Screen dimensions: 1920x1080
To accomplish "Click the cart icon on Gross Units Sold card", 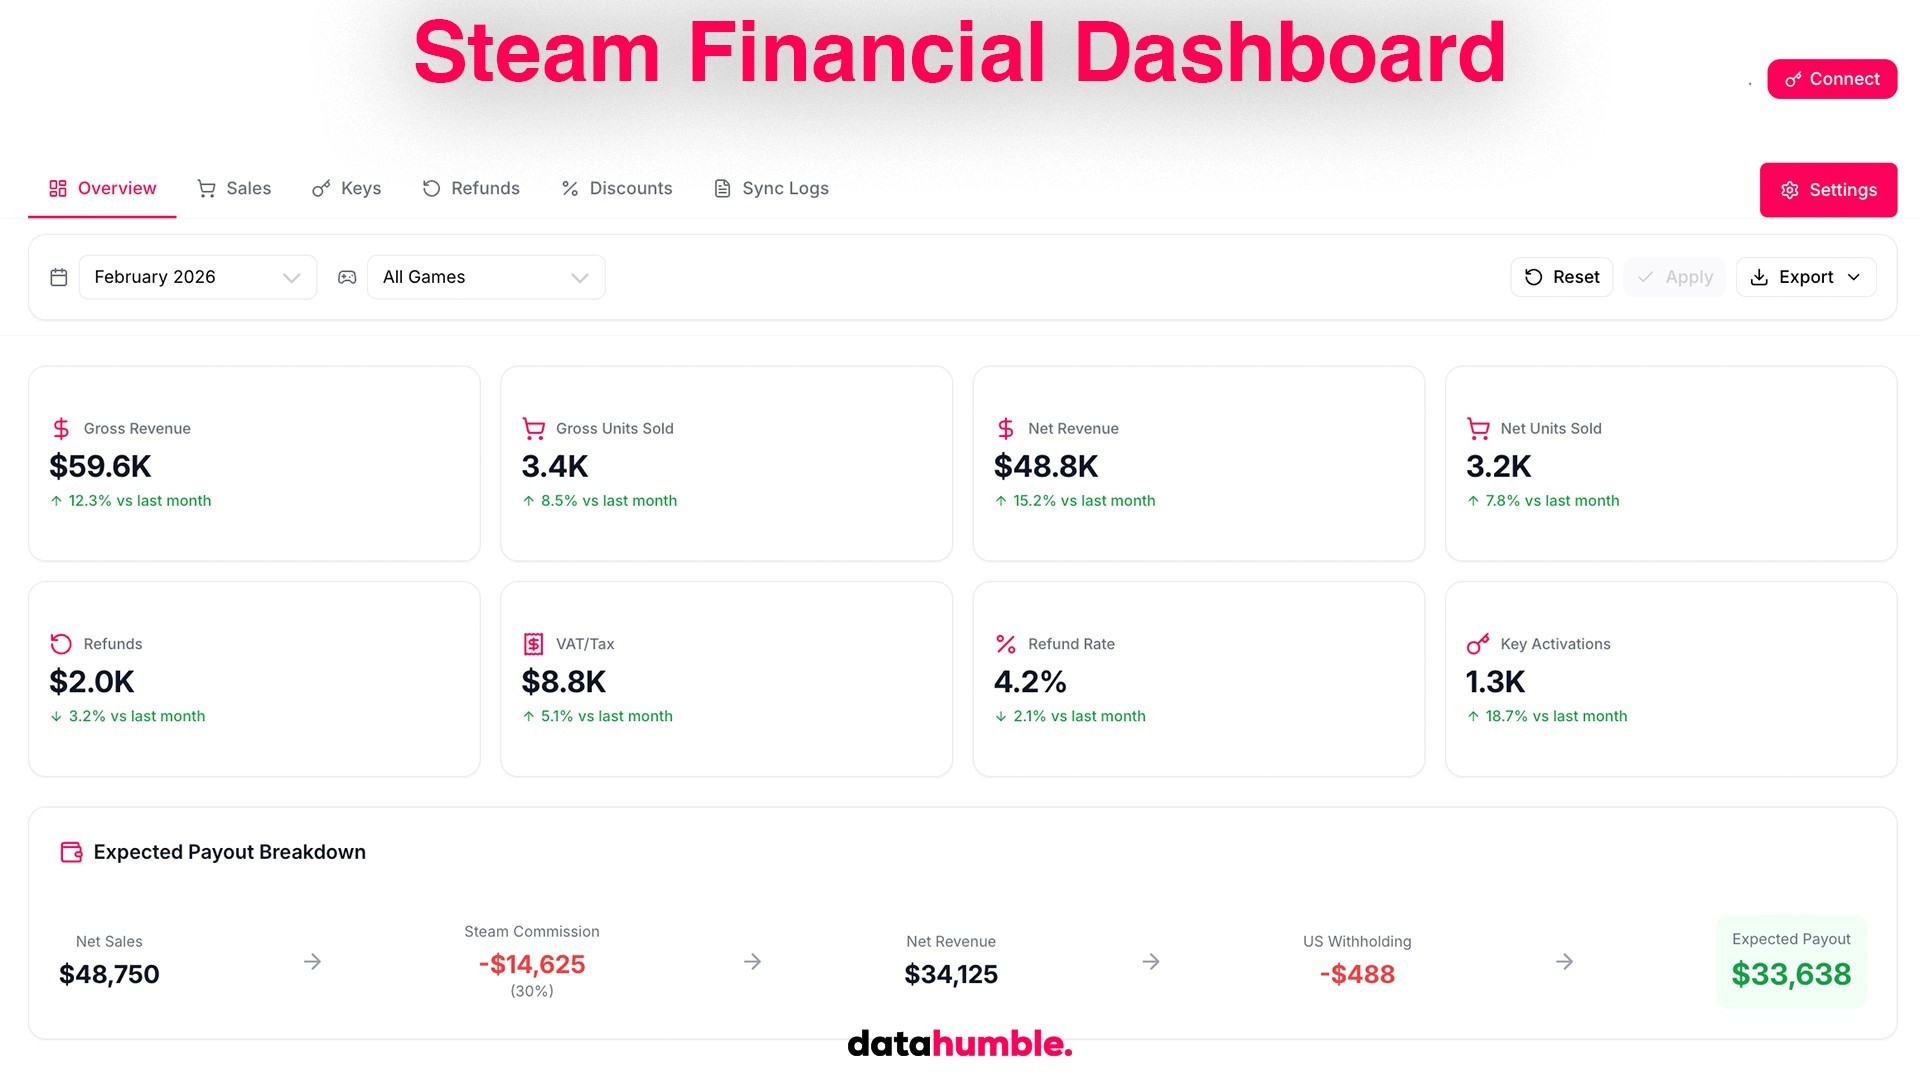I will [533, 428].
